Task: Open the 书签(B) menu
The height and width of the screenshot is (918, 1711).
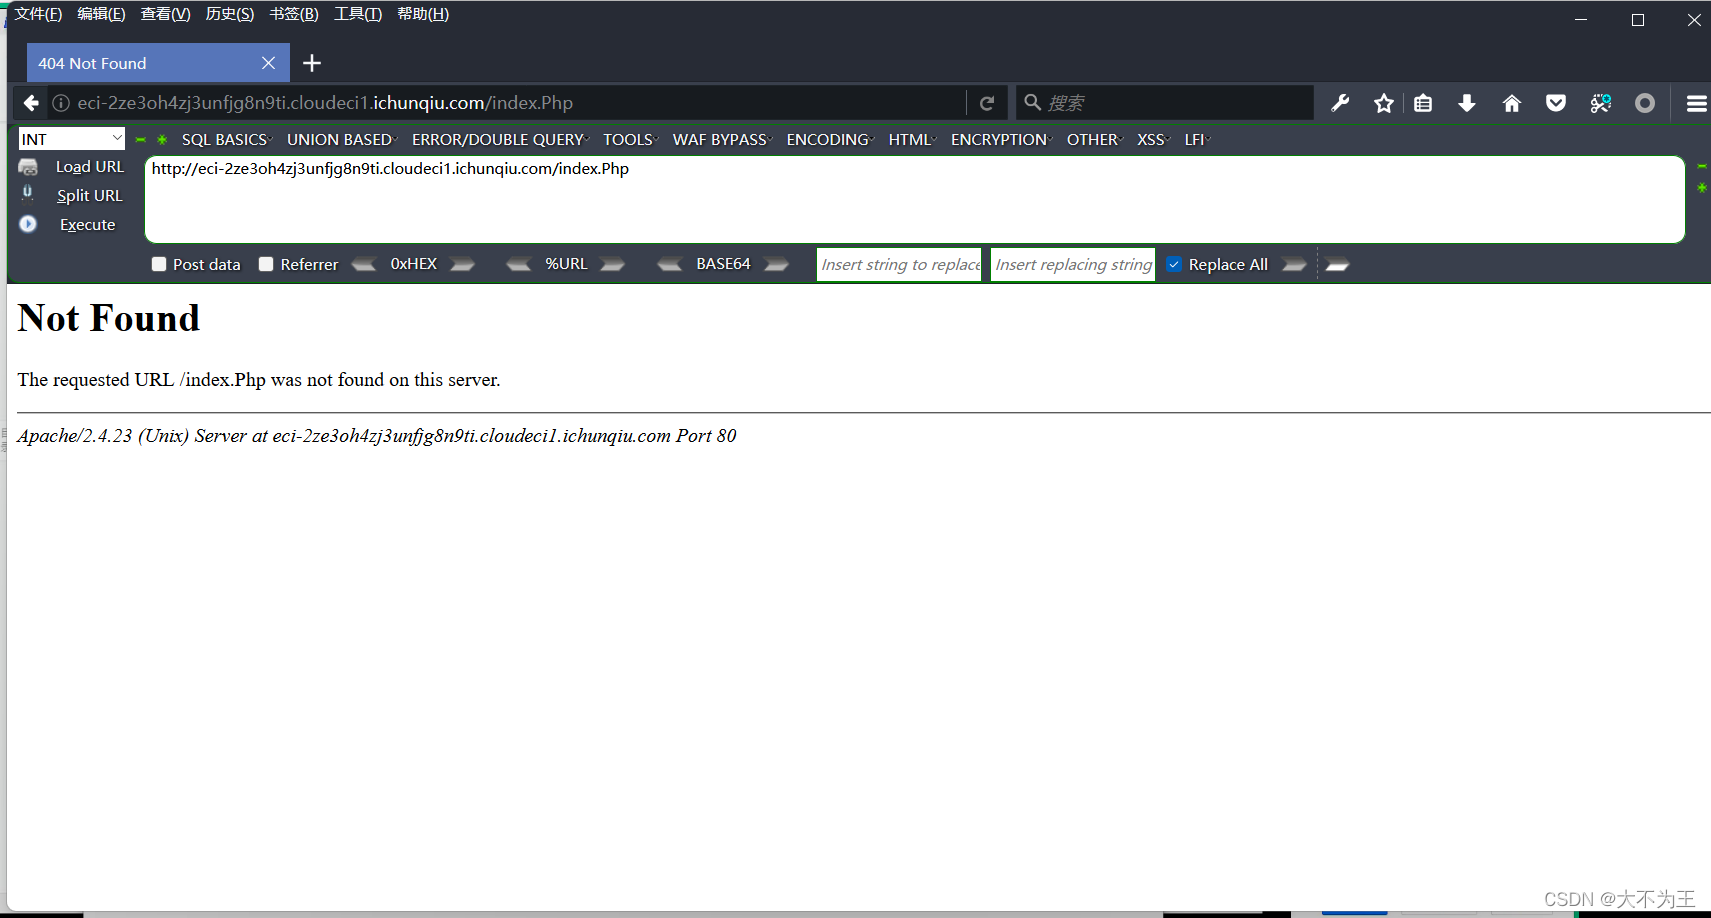Action: pyautogui.click(x=294, y=14)
